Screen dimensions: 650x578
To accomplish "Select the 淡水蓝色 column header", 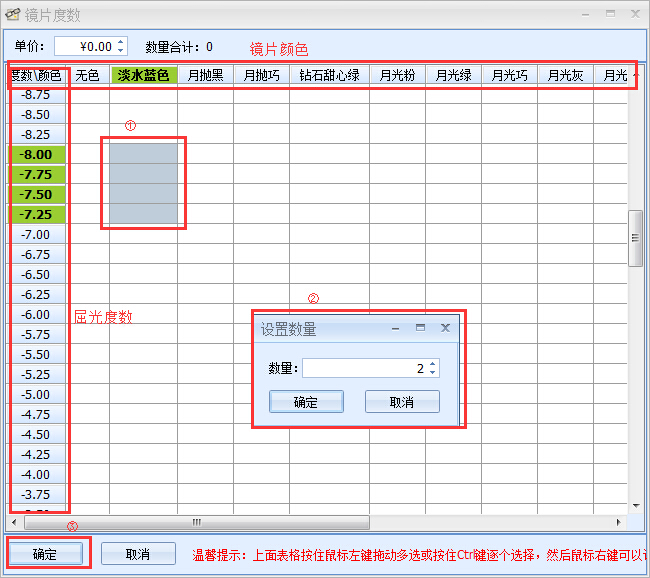I will (143, 75).
